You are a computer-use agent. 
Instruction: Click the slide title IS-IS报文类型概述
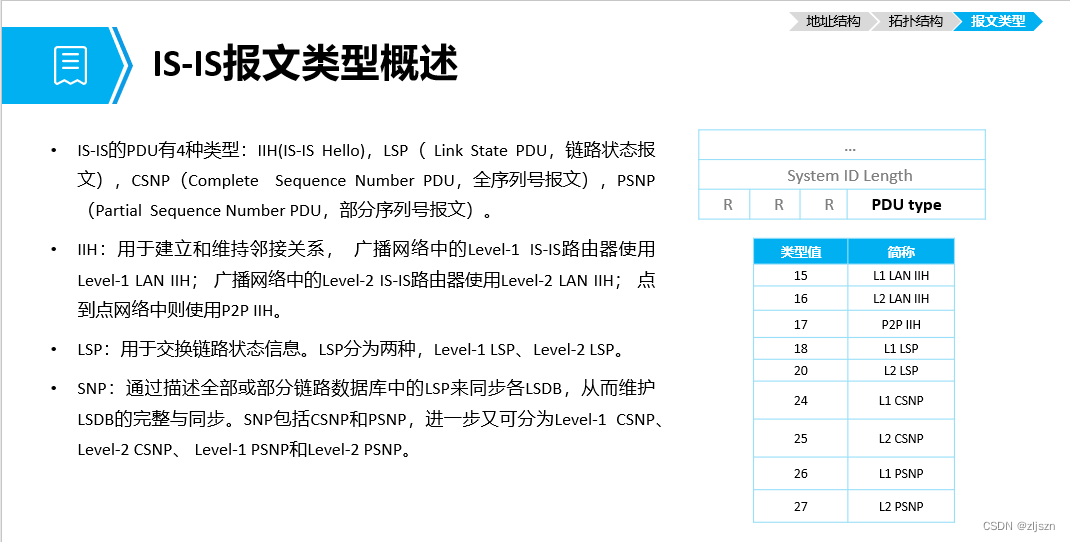[x=304, y=65]
